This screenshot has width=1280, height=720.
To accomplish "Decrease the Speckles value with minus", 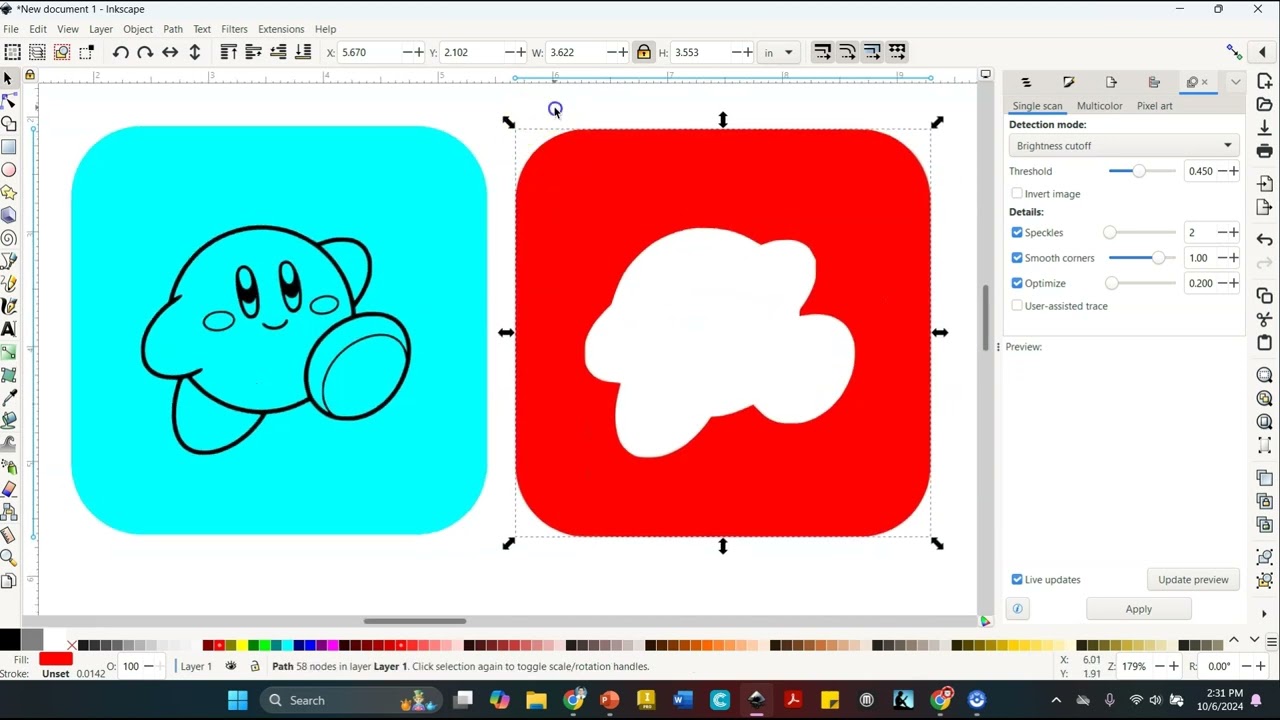I will 1221,232.
